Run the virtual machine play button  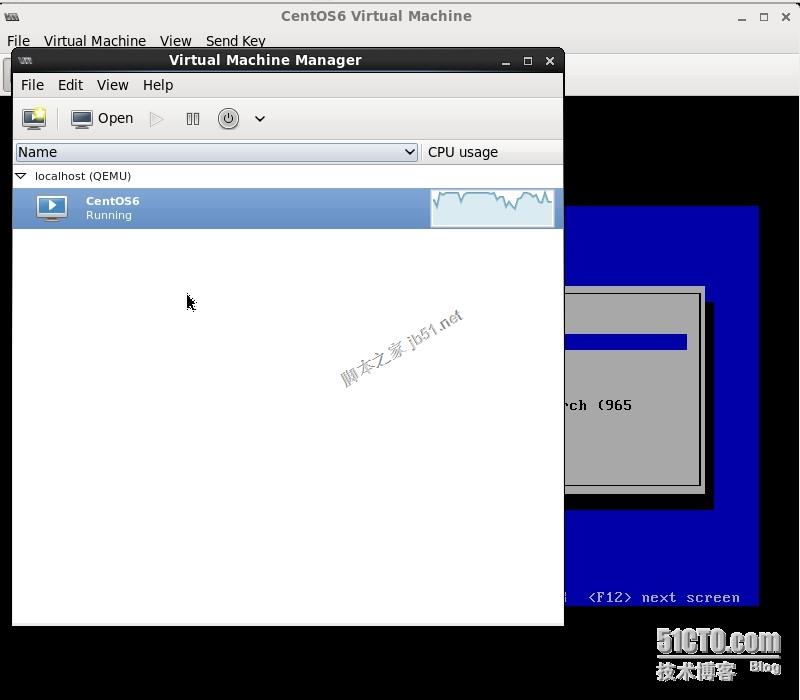(157, 119)
